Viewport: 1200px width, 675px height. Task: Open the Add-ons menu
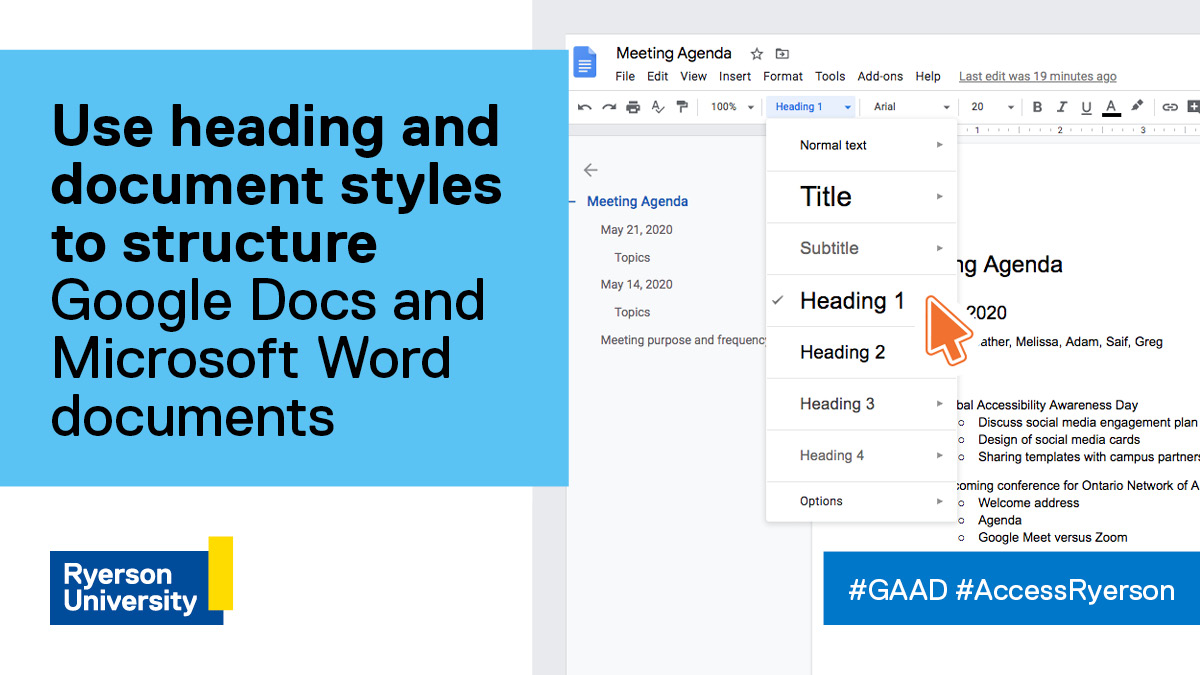pyautogui.click(x=880, y=76)
